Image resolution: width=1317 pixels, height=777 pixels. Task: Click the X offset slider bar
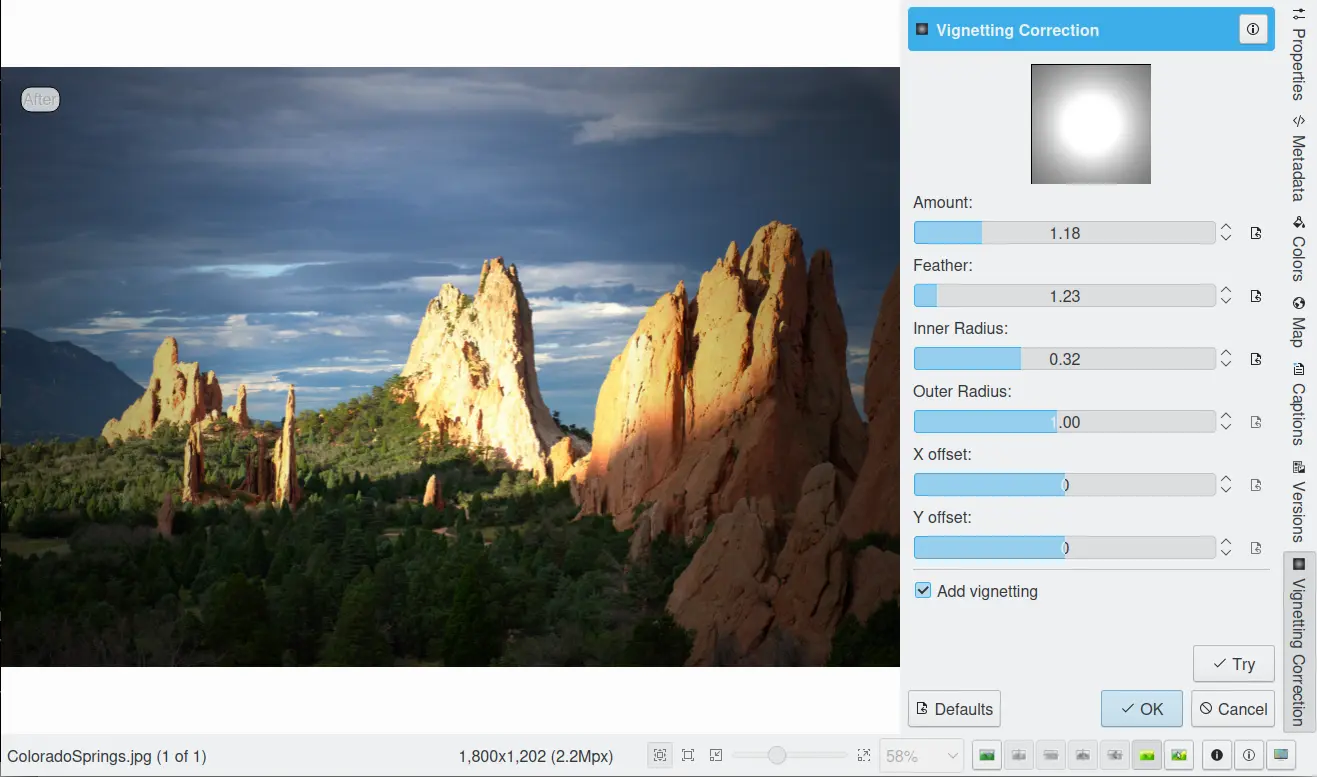pyautogui.click(x=1064, y=485)
